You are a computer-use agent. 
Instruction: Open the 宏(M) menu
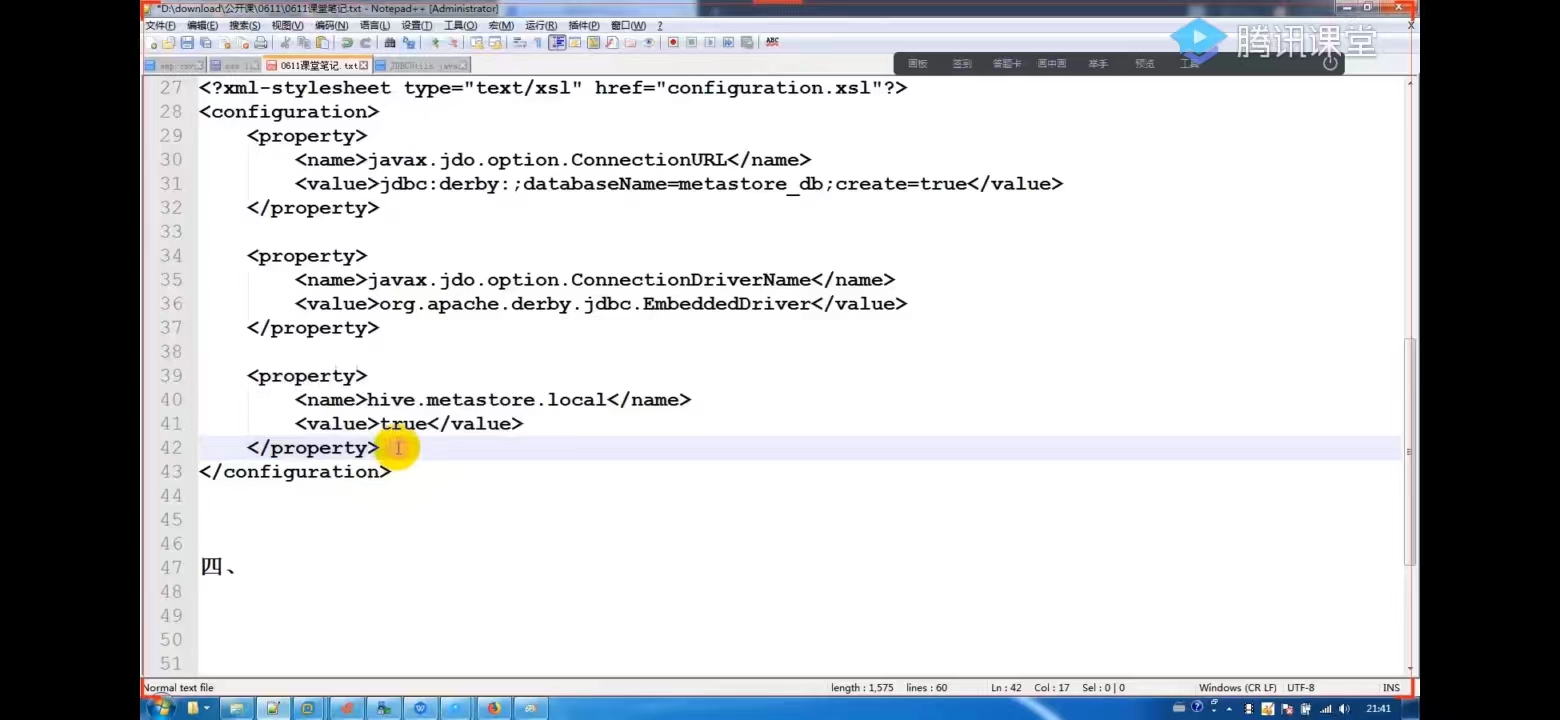coord(501,25)
